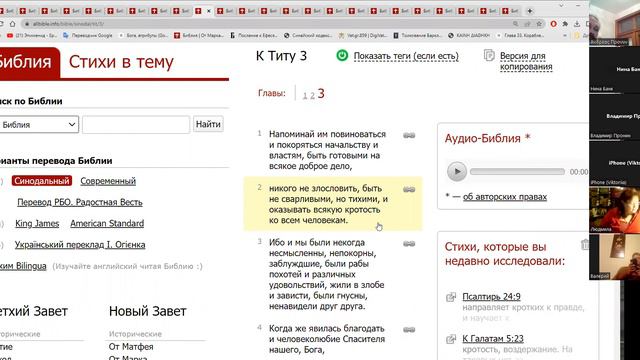Screen dimensions: 640x360
Task: Open Версия для копирования
Action: (x=526, y=61)
